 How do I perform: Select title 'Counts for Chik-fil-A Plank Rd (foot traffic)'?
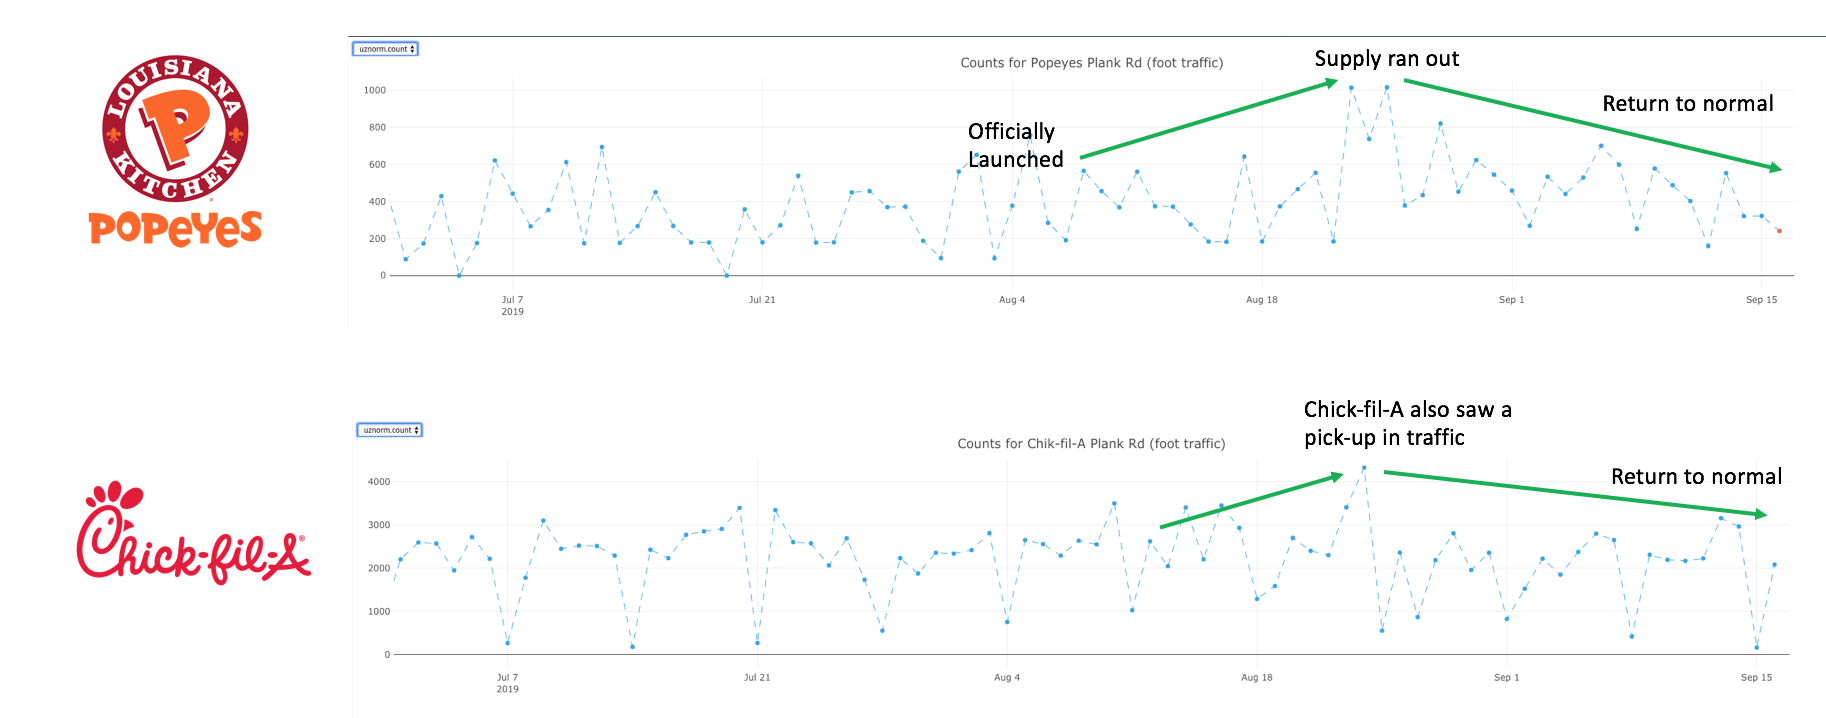[1091, 444]
